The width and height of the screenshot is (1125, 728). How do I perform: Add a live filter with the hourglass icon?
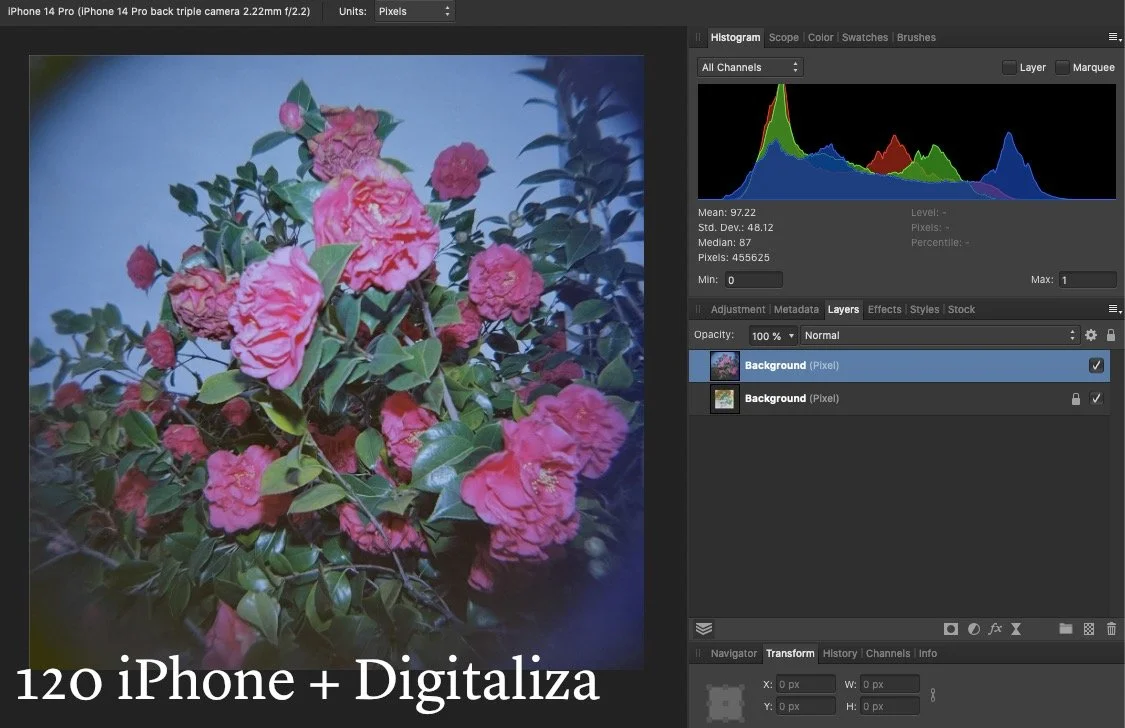pos(1016,629)
